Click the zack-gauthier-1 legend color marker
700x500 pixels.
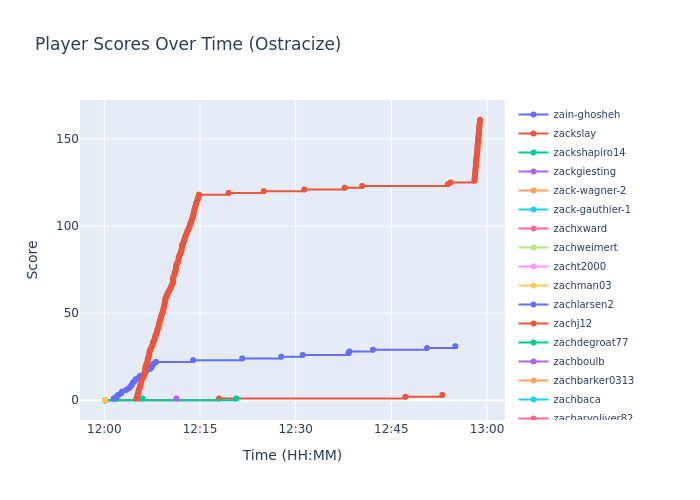pos(533,210)
